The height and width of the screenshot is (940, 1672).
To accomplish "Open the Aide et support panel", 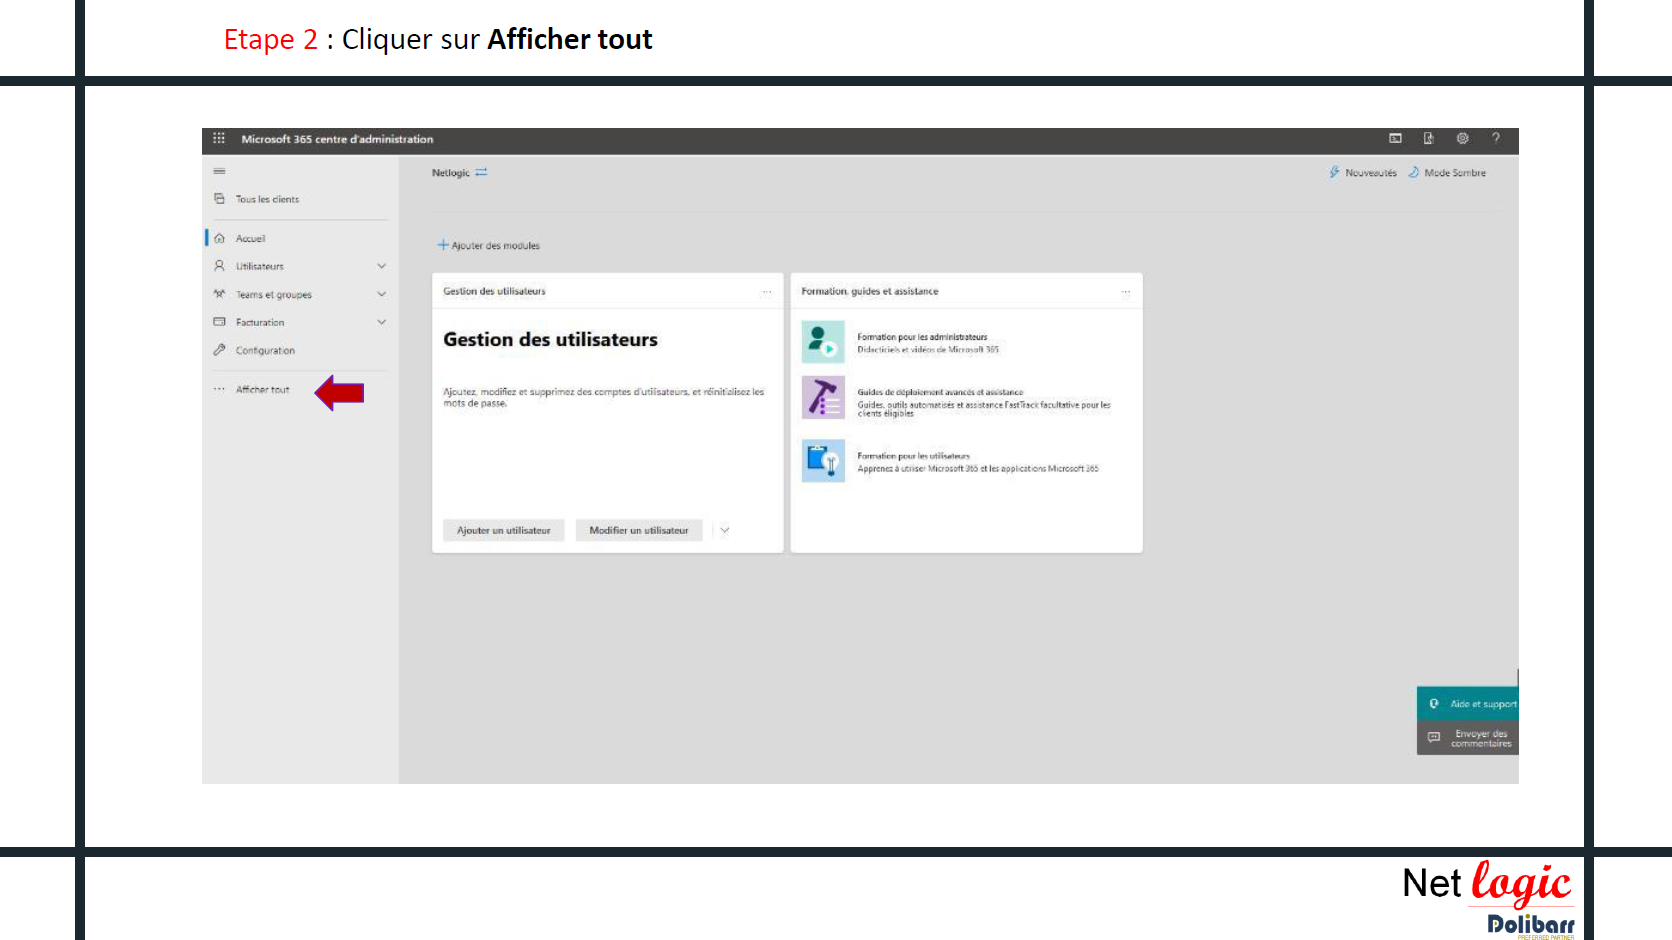I will [x=1470, y=704].
